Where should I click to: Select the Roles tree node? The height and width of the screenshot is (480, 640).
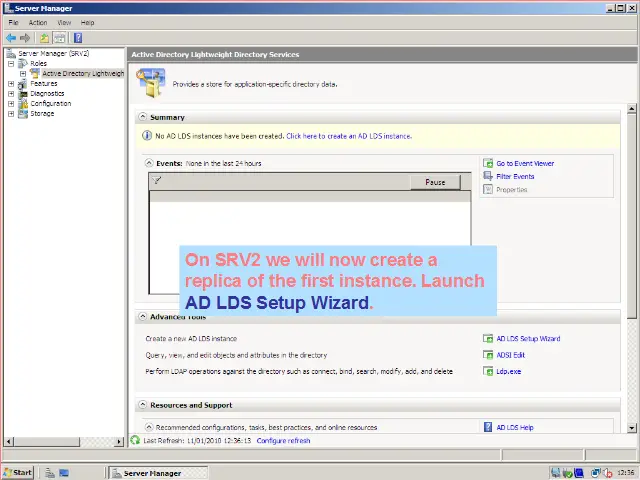pyautogui.click(x=38, y=63)
